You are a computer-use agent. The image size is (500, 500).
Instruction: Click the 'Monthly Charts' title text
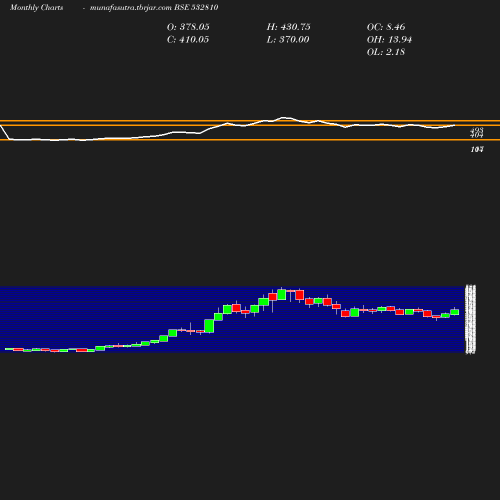(x=37, y=8)
